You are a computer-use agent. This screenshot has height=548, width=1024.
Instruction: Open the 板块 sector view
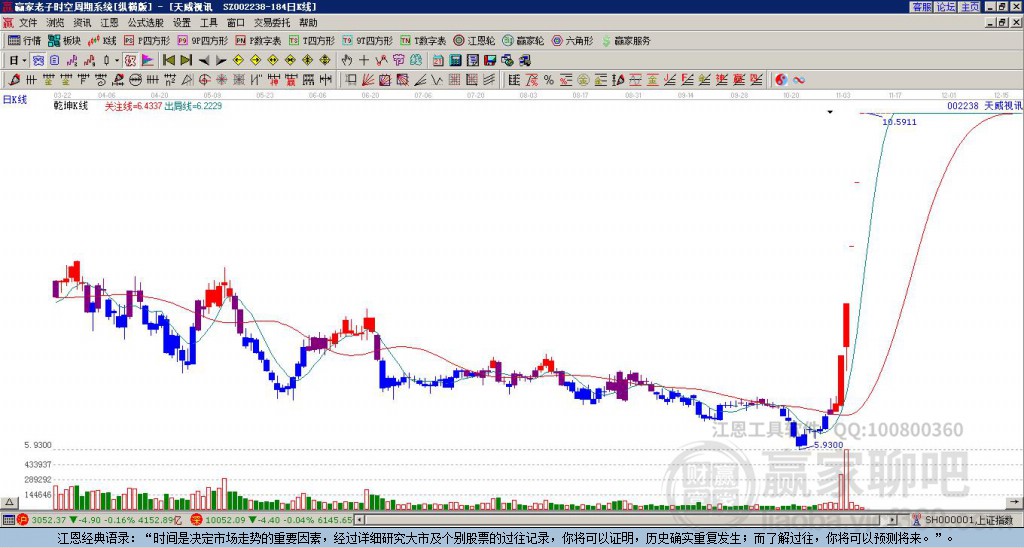click(x=64, y=40)
